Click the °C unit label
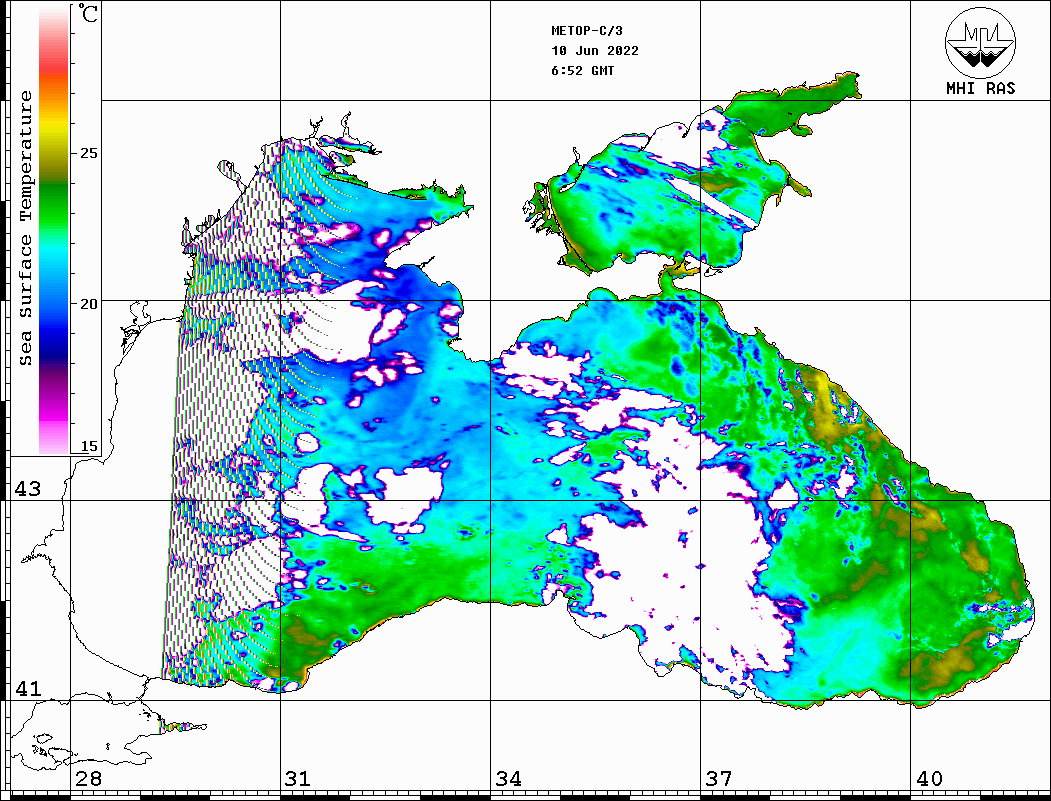Viewport: 1051px width, 801px height. [88, 13]
